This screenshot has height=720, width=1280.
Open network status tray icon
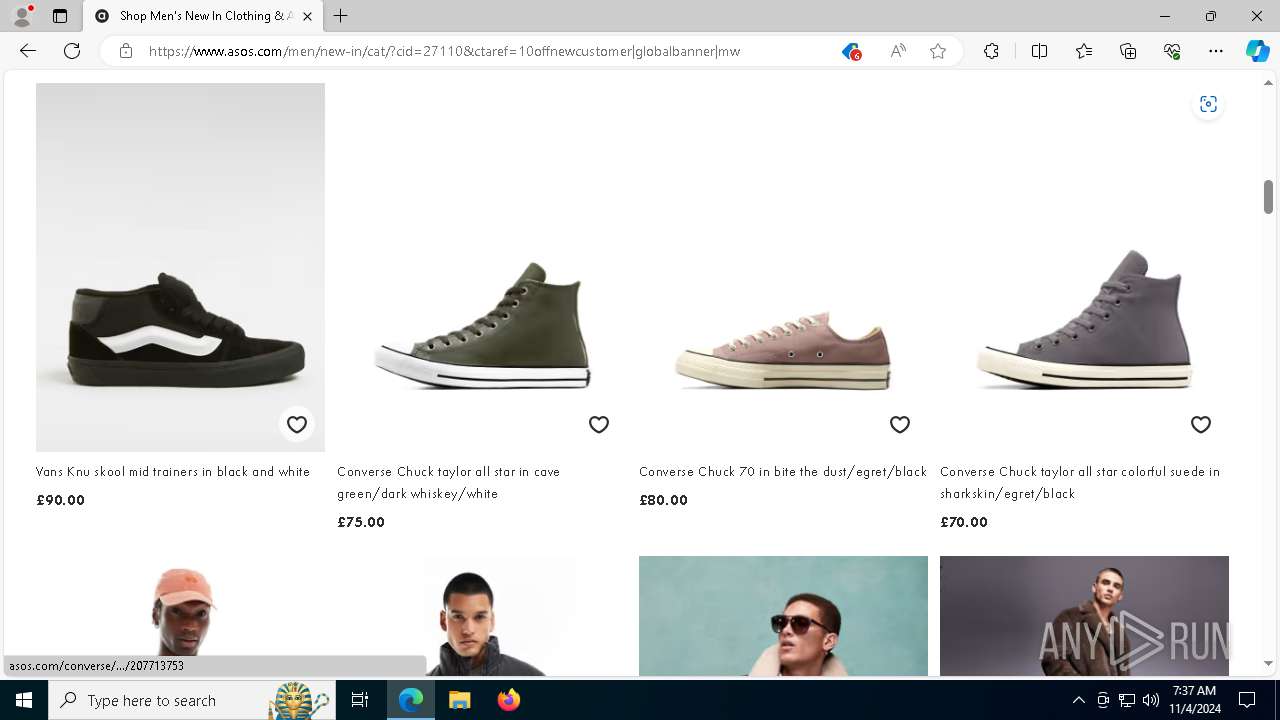[x=1127, y=700]
